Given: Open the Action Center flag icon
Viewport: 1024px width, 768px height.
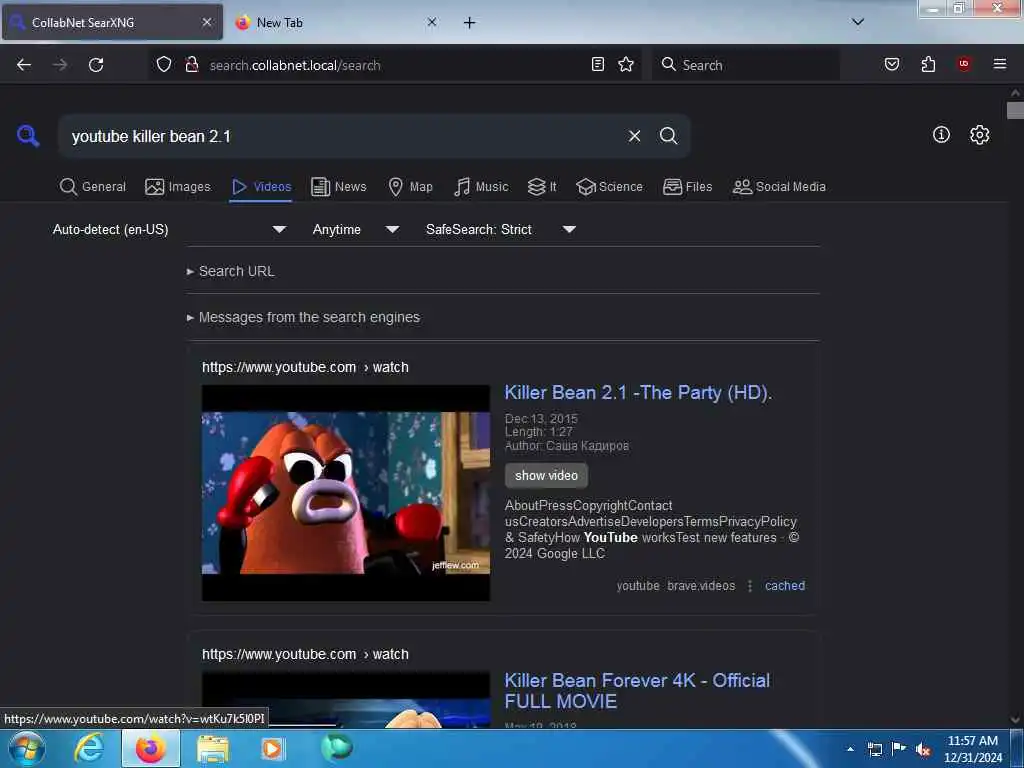Looking at the screenshot, I should pyautogui.click(x=899, y=749).
